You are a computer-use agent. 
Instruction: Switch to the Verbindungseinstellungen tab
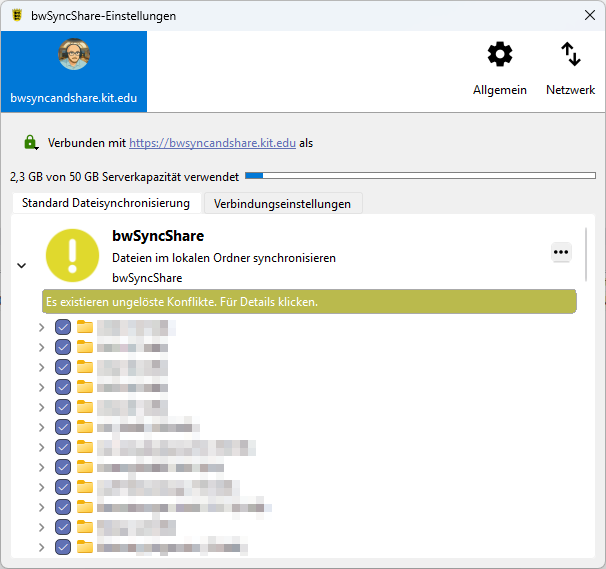tap(282, 203)
